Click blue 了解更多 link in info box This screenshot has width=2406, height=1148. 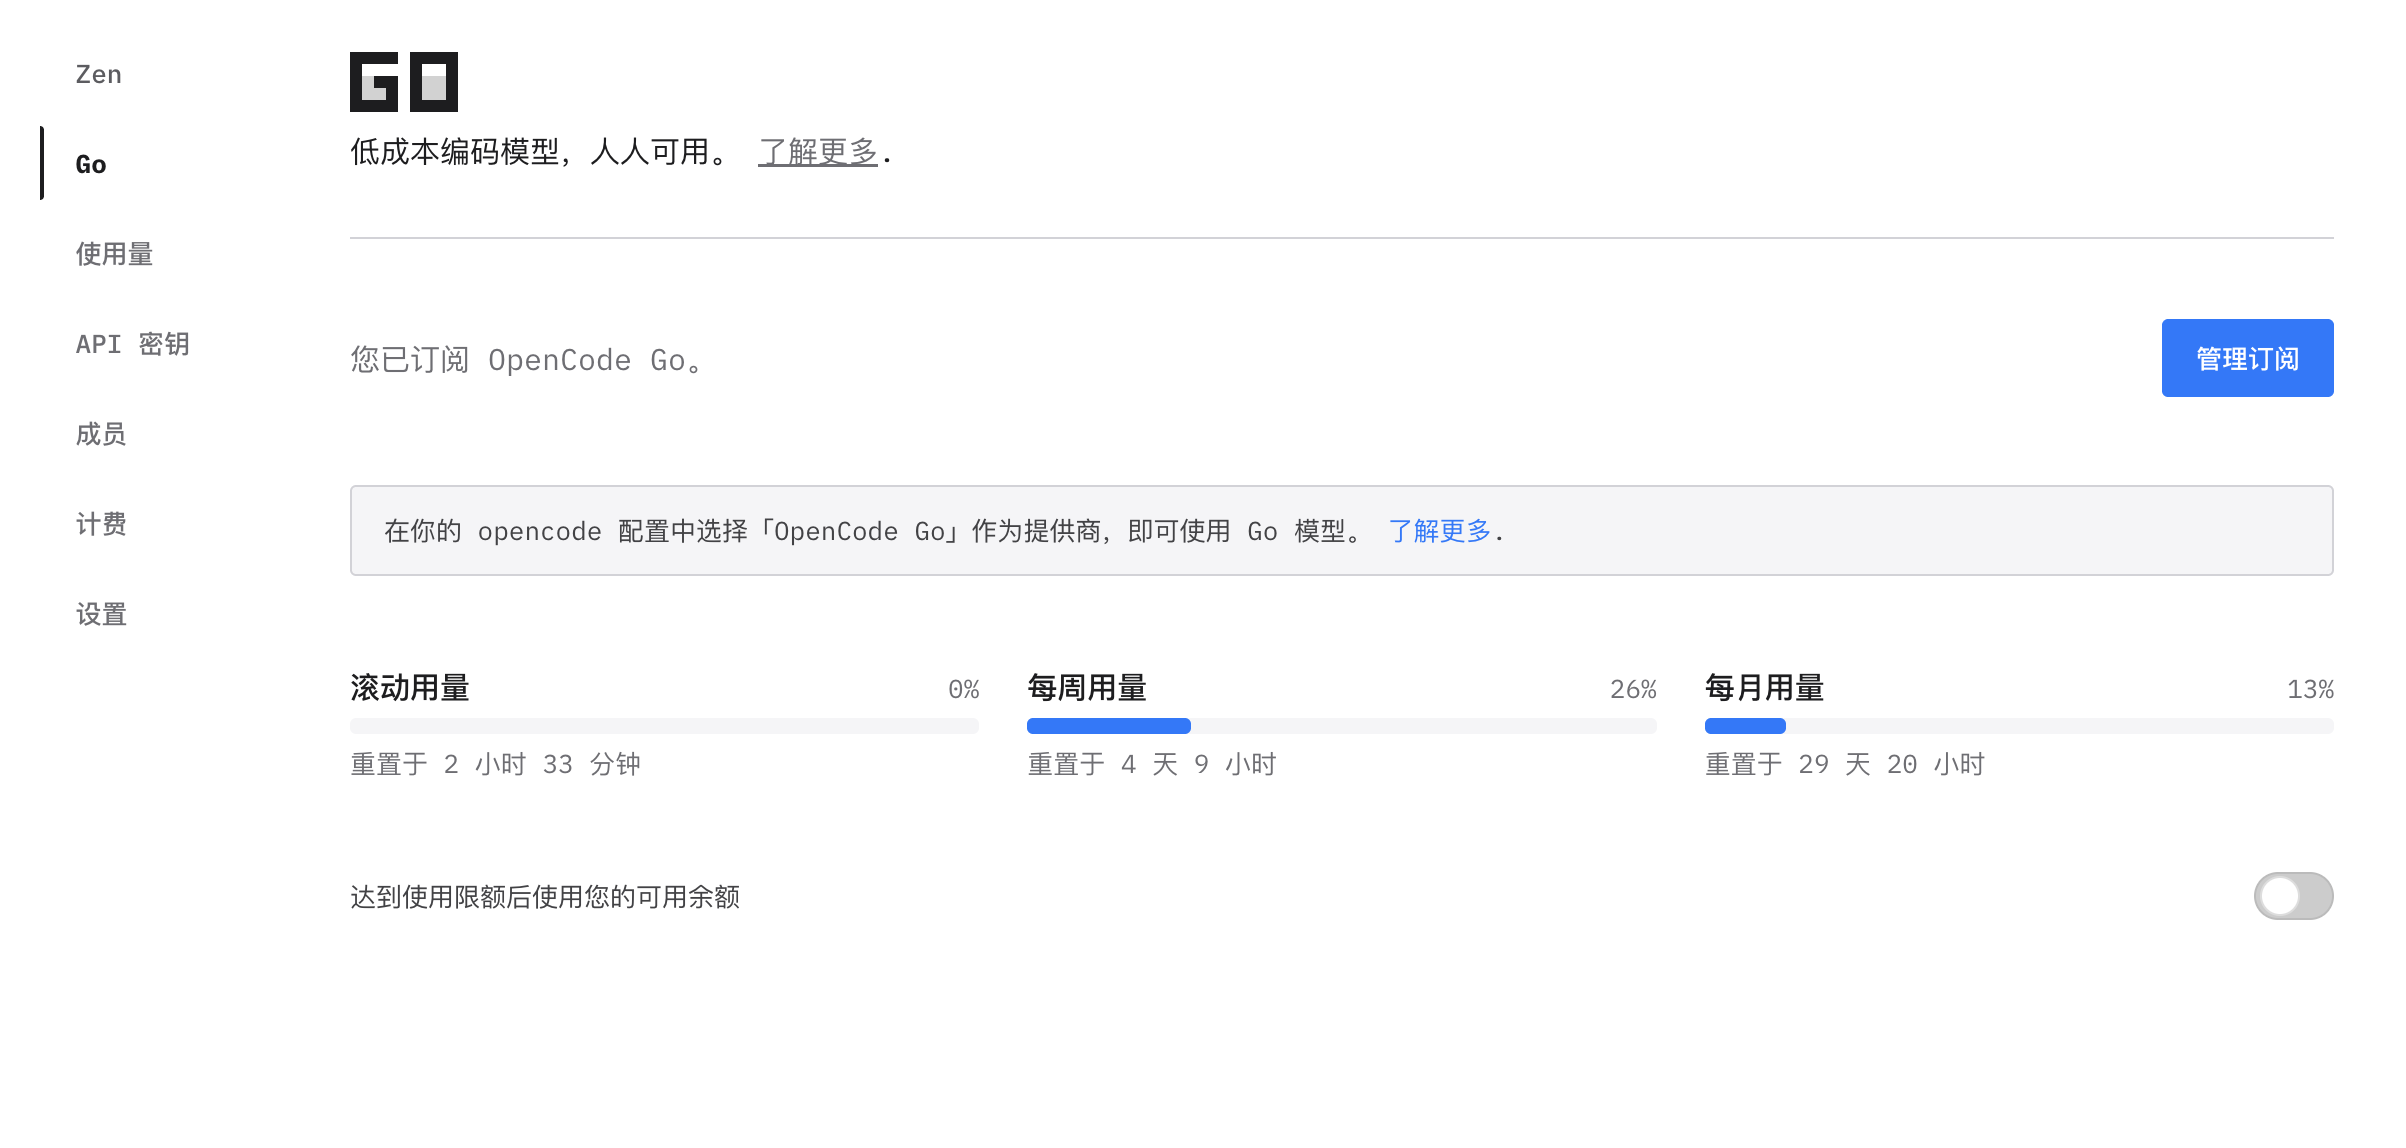coord(1439,531)
